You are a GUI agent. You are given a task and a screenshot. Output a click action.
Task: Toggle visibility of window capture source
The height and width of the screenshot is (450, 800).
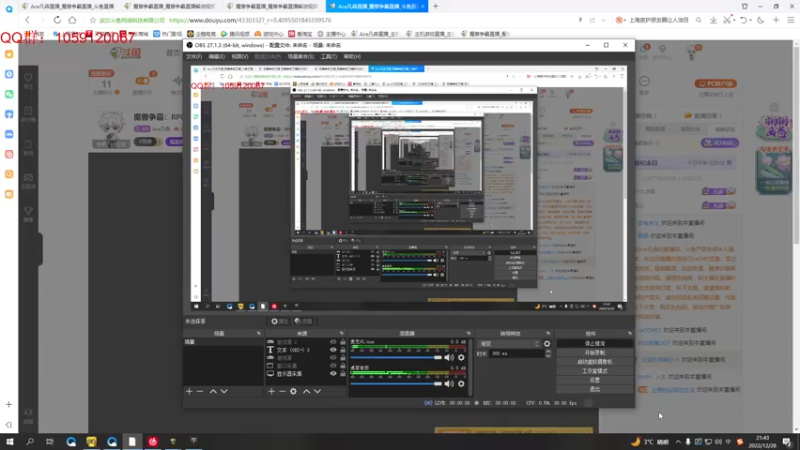333,366
